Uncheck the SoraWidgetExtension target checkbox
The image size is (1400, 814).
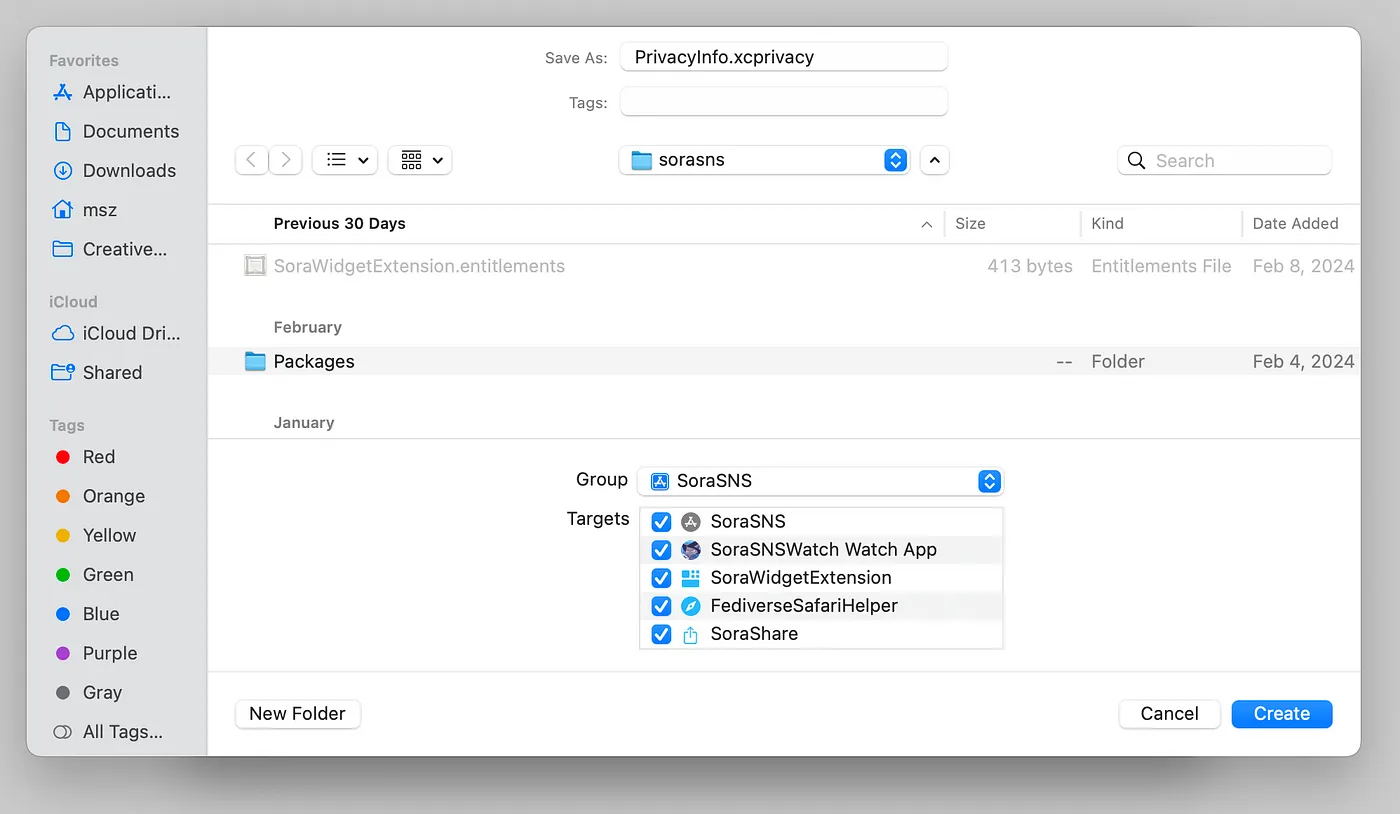coord(661,578)
